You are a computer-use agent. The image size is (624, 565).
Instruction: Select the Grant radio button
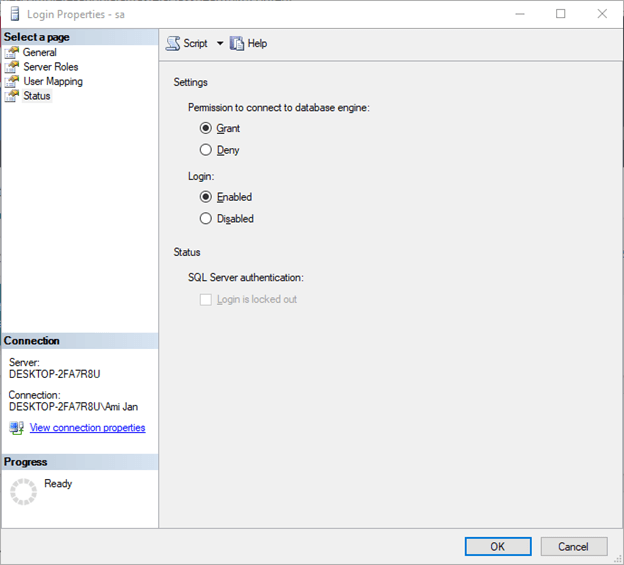[205, 128]
